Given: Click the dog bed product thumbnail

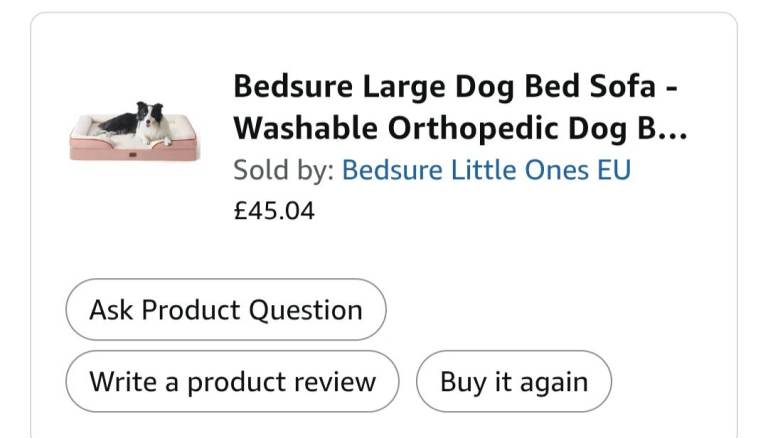Looking at the screenshot, I should coord(135,130).
